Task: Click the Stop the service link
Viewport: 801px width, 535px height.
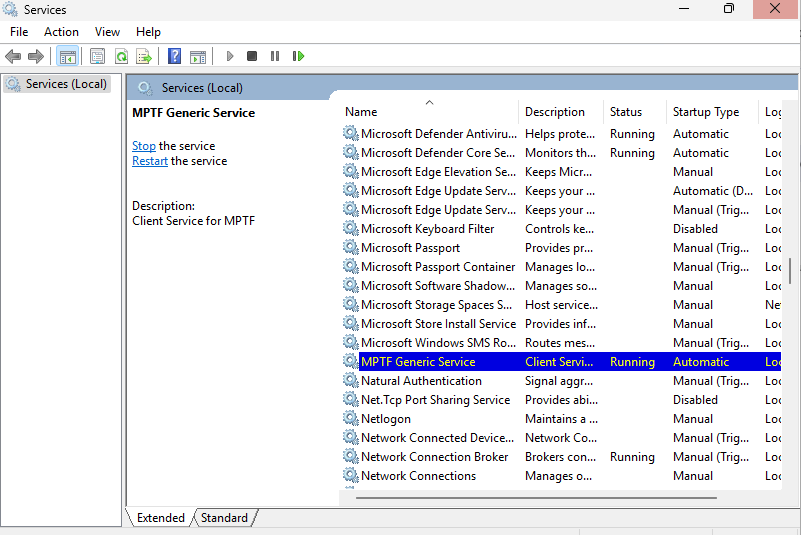Action: coord(144,146)
